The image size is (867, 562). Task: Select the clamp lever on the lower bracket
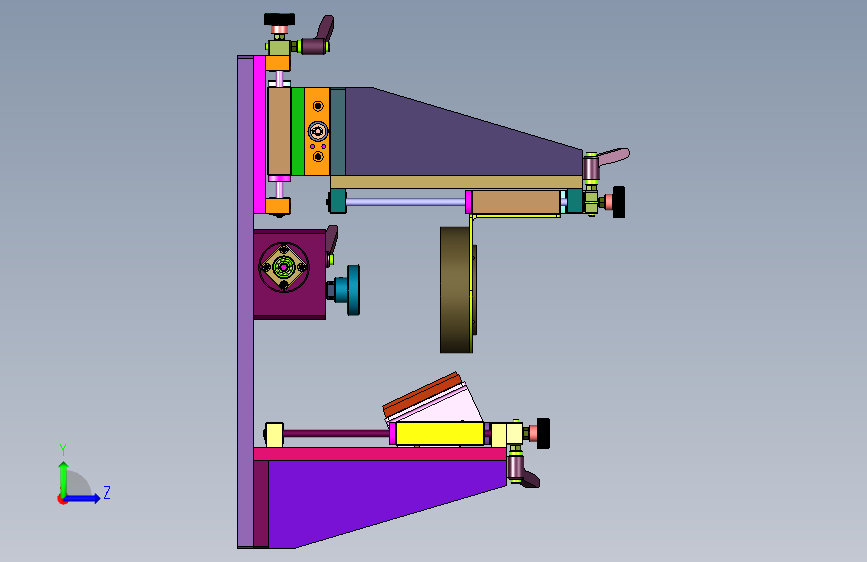pos(522,470)
